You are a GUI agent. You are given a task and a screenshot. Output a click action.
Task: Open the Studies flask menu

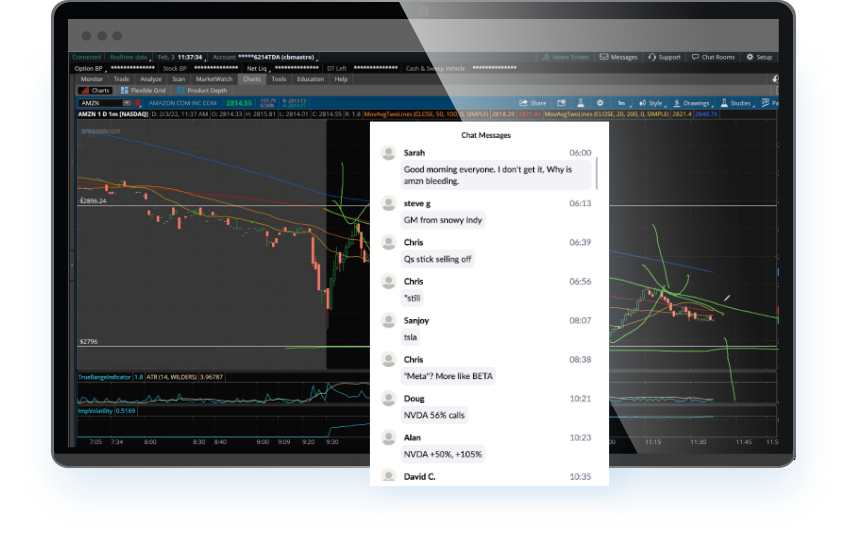(736, 103)
